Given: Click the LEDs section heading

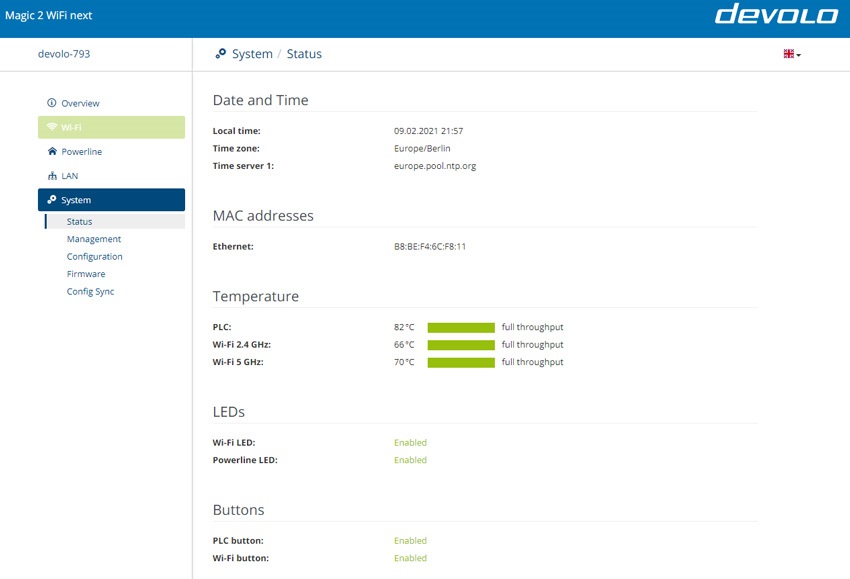Looking at the screenshot, I should (228, 411).
